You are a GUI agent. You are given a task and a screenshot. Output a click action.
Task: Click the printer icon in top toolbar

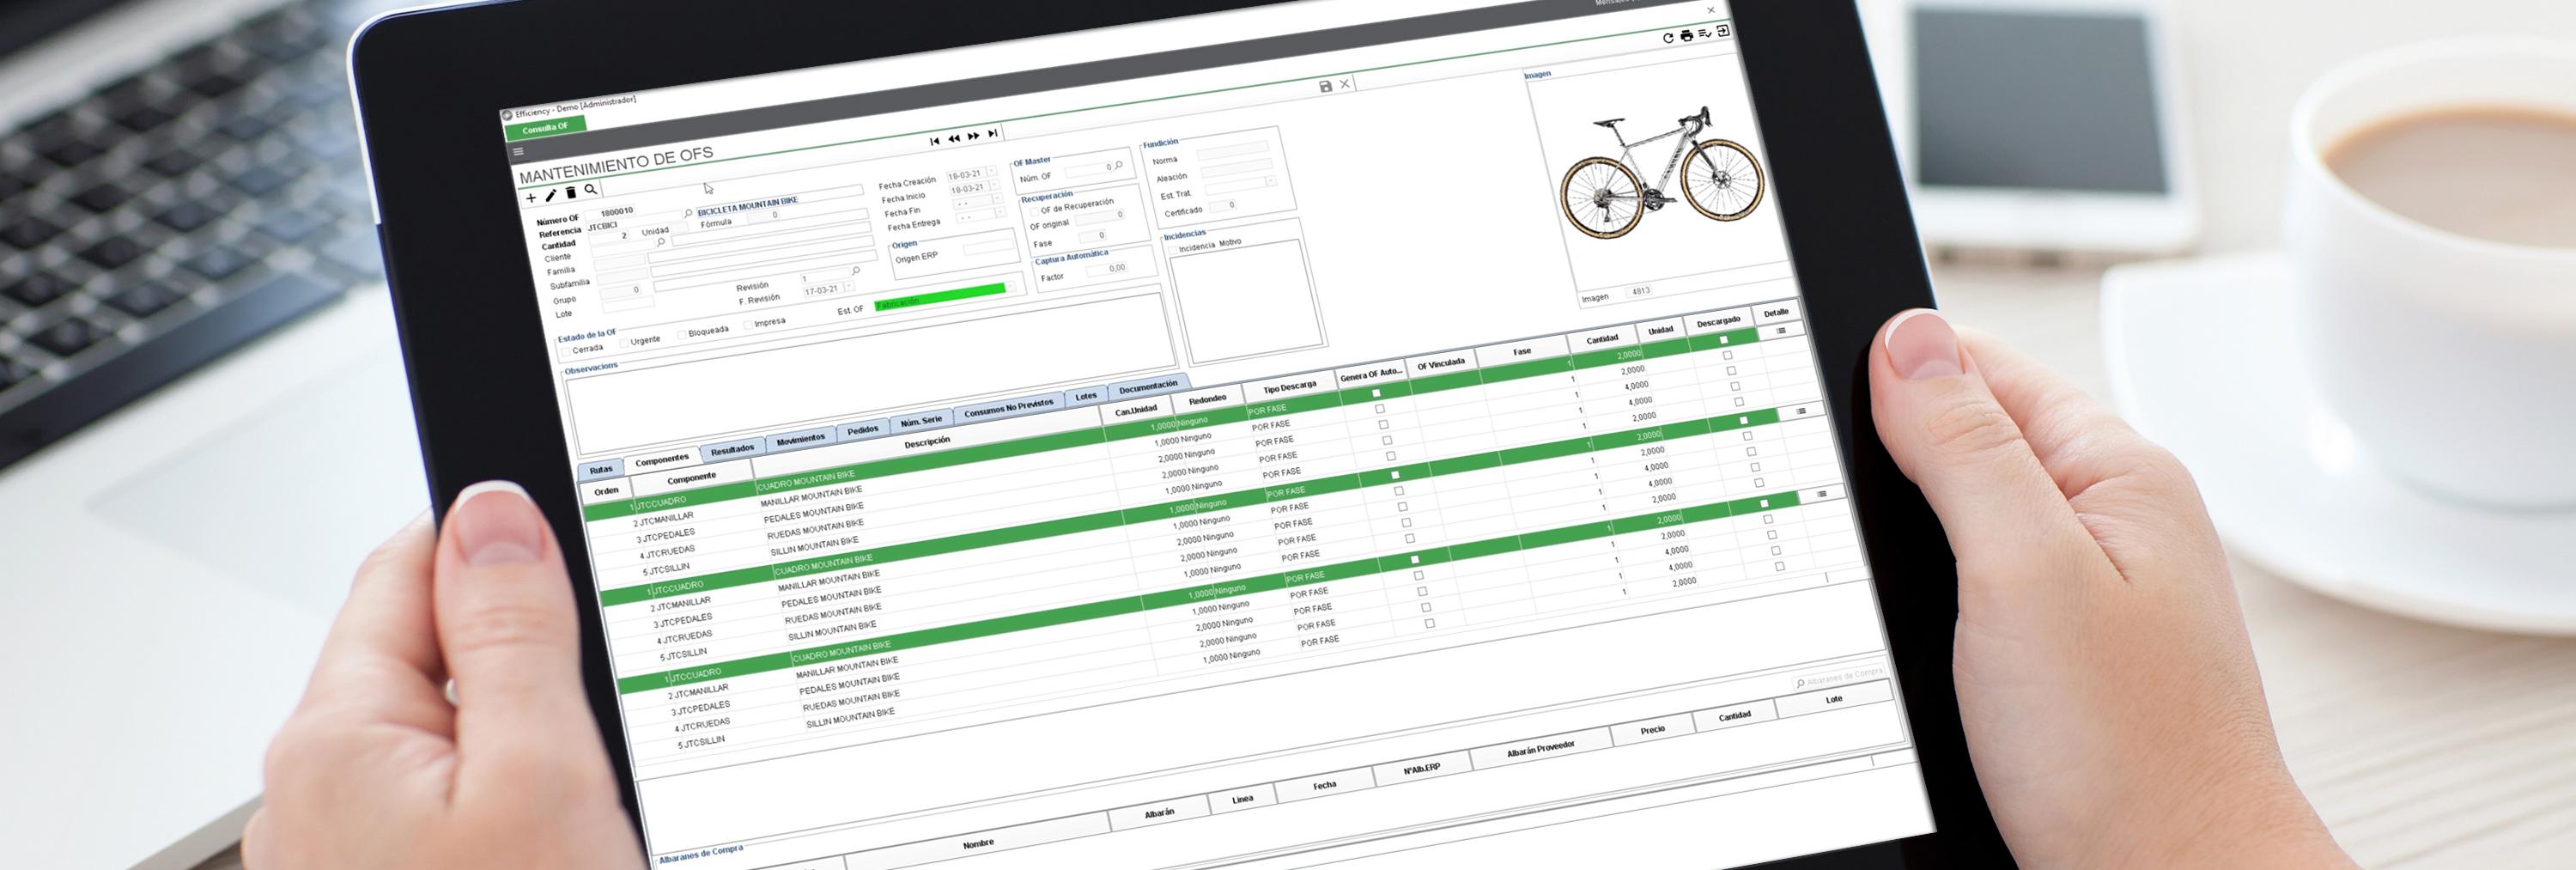1687,36
